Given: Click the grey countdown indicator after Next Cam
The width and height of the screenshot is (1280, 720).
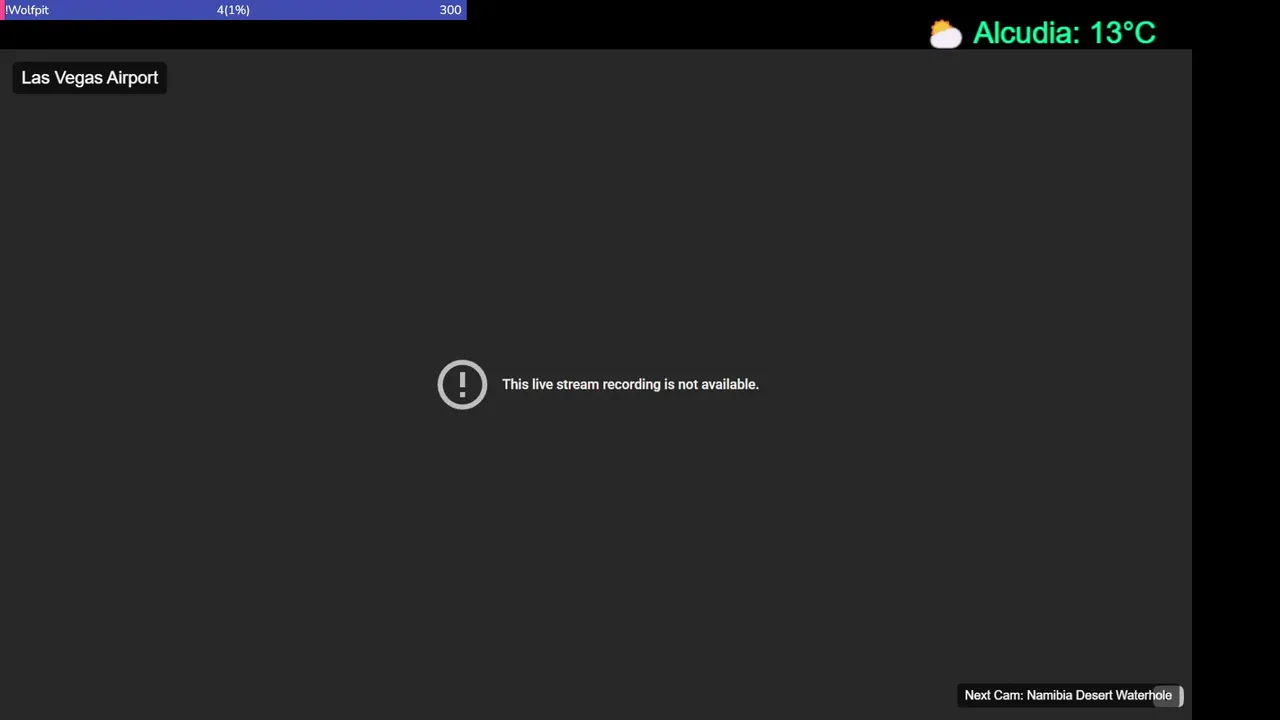Looking at the screenshot, I should point(1168,696).
